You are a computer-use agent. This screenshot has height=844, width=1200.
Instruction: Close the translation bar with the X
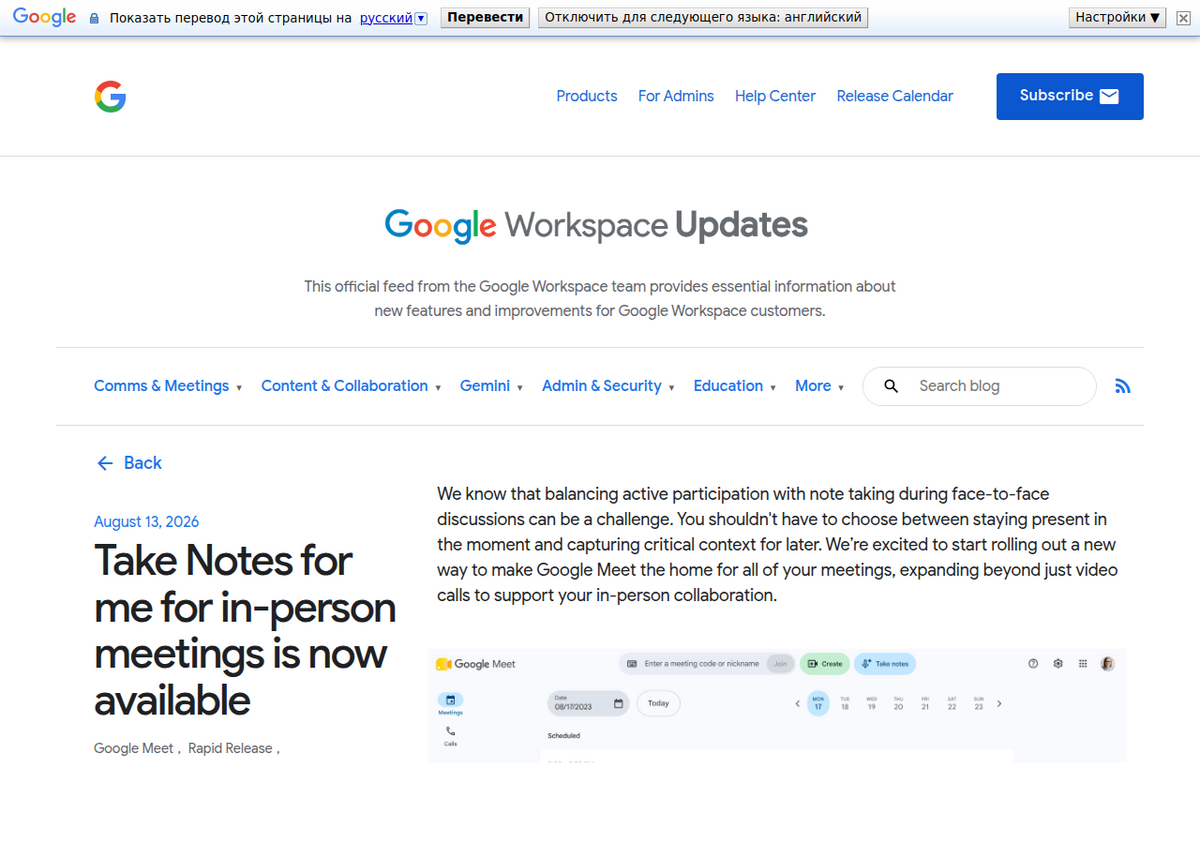click(x=1182, y=18)
